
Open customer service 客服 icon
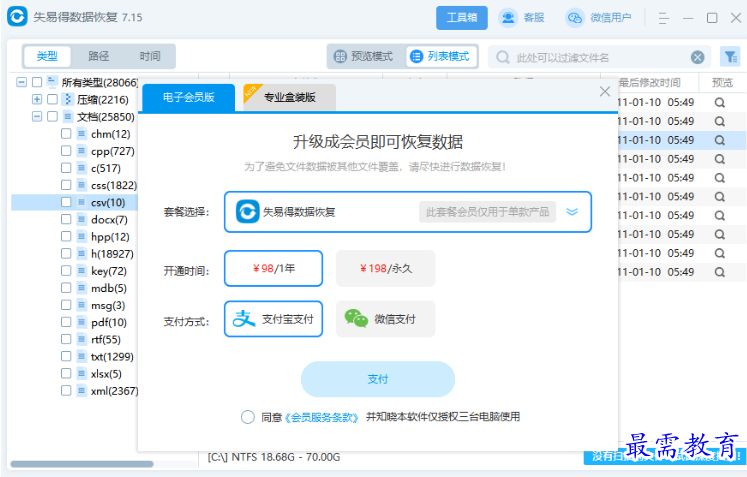pos(508,18)
